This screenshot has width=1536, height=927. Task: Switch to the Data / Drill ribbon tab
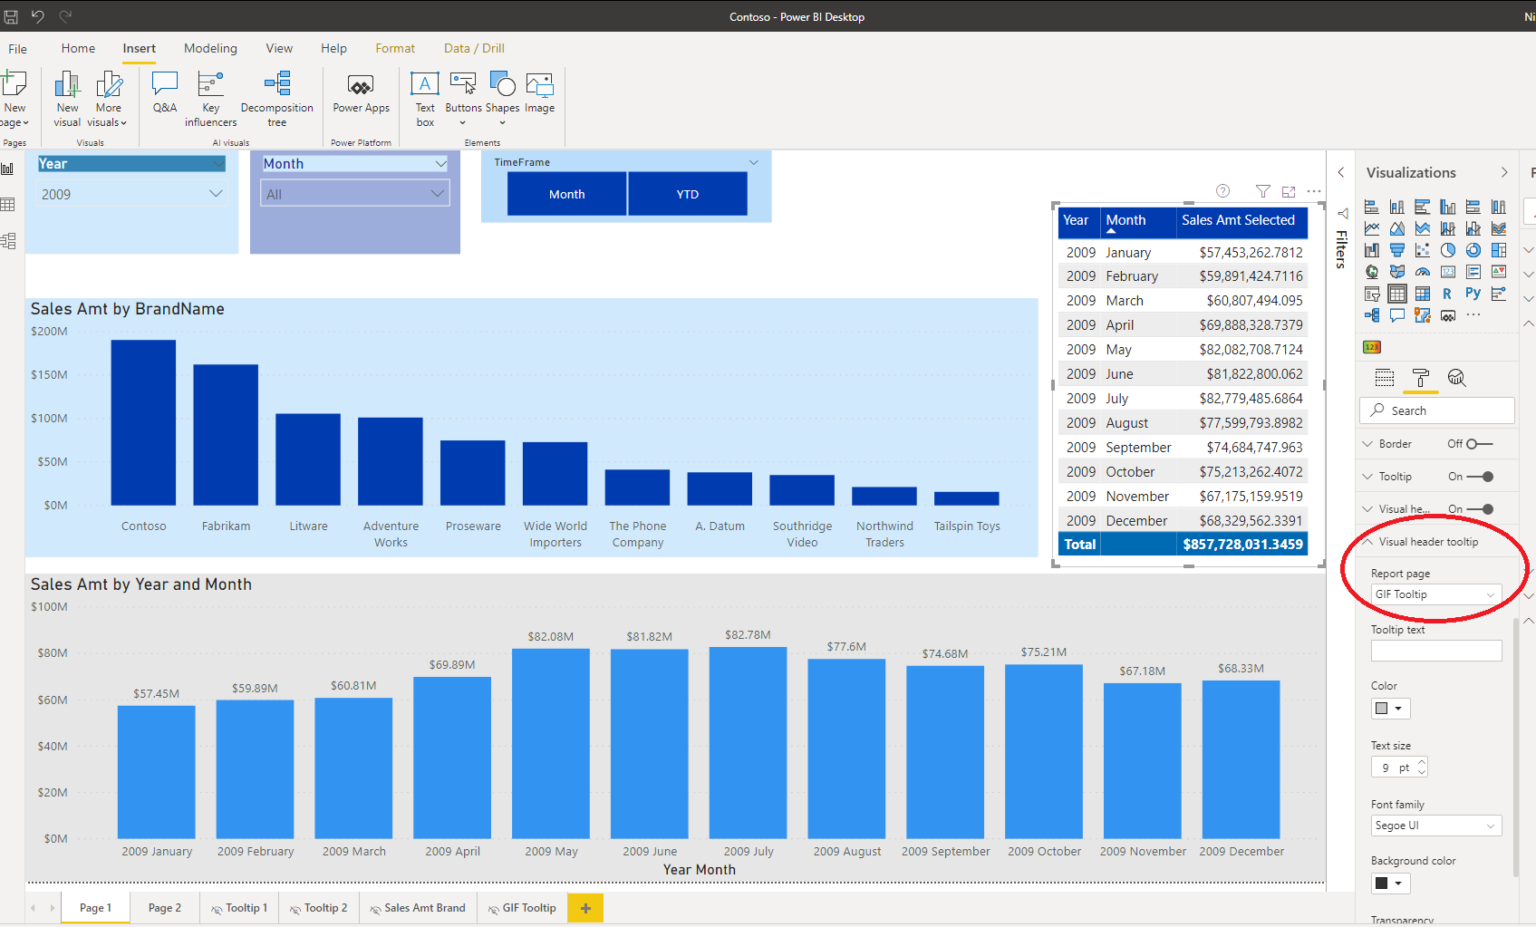coord(473,48)
